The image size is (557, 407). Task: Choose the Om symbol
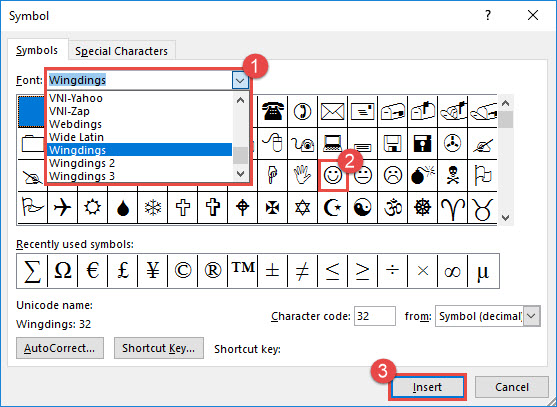(x=393, y=207)
